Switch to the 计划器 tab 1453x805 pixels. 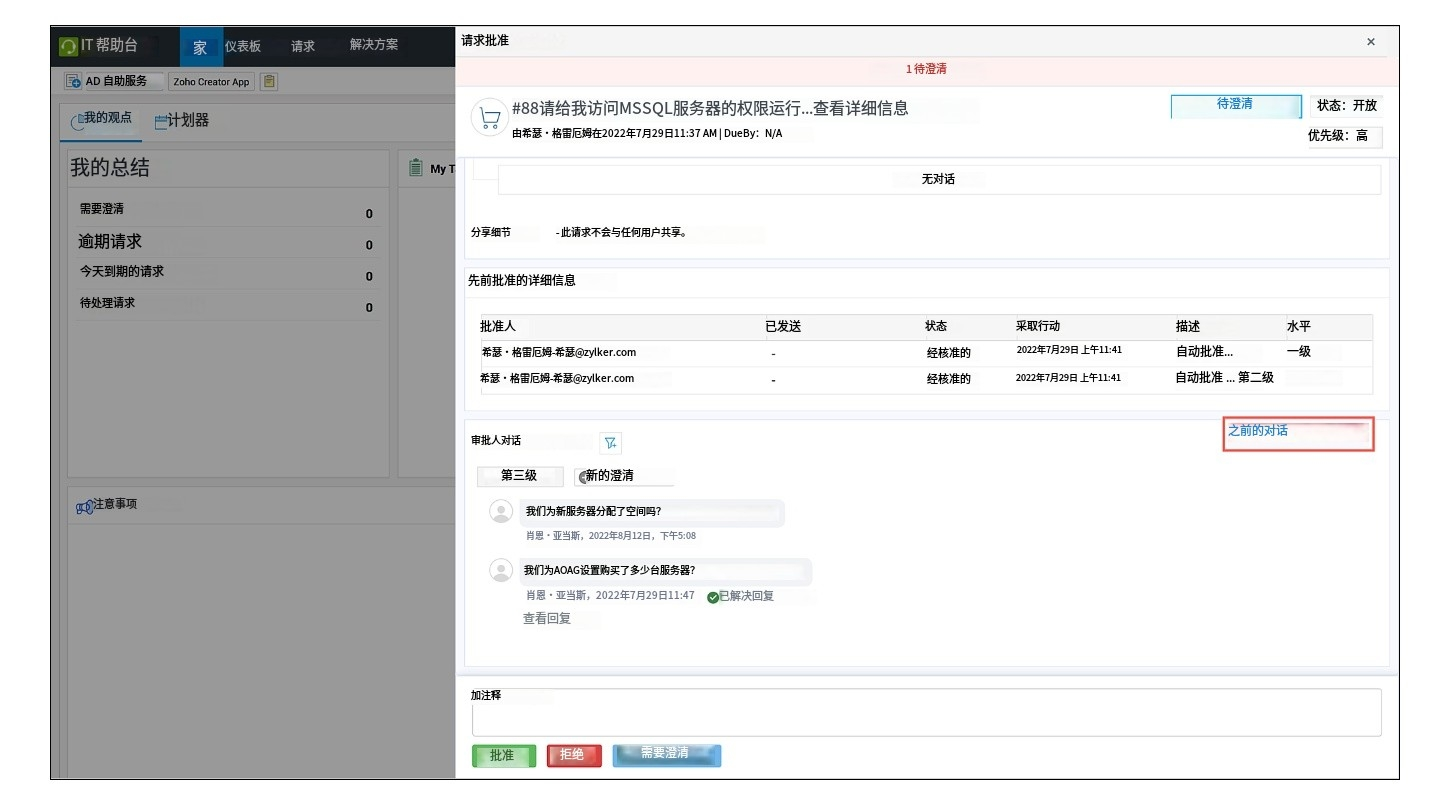pyautogui.click(x=182, y=121)
